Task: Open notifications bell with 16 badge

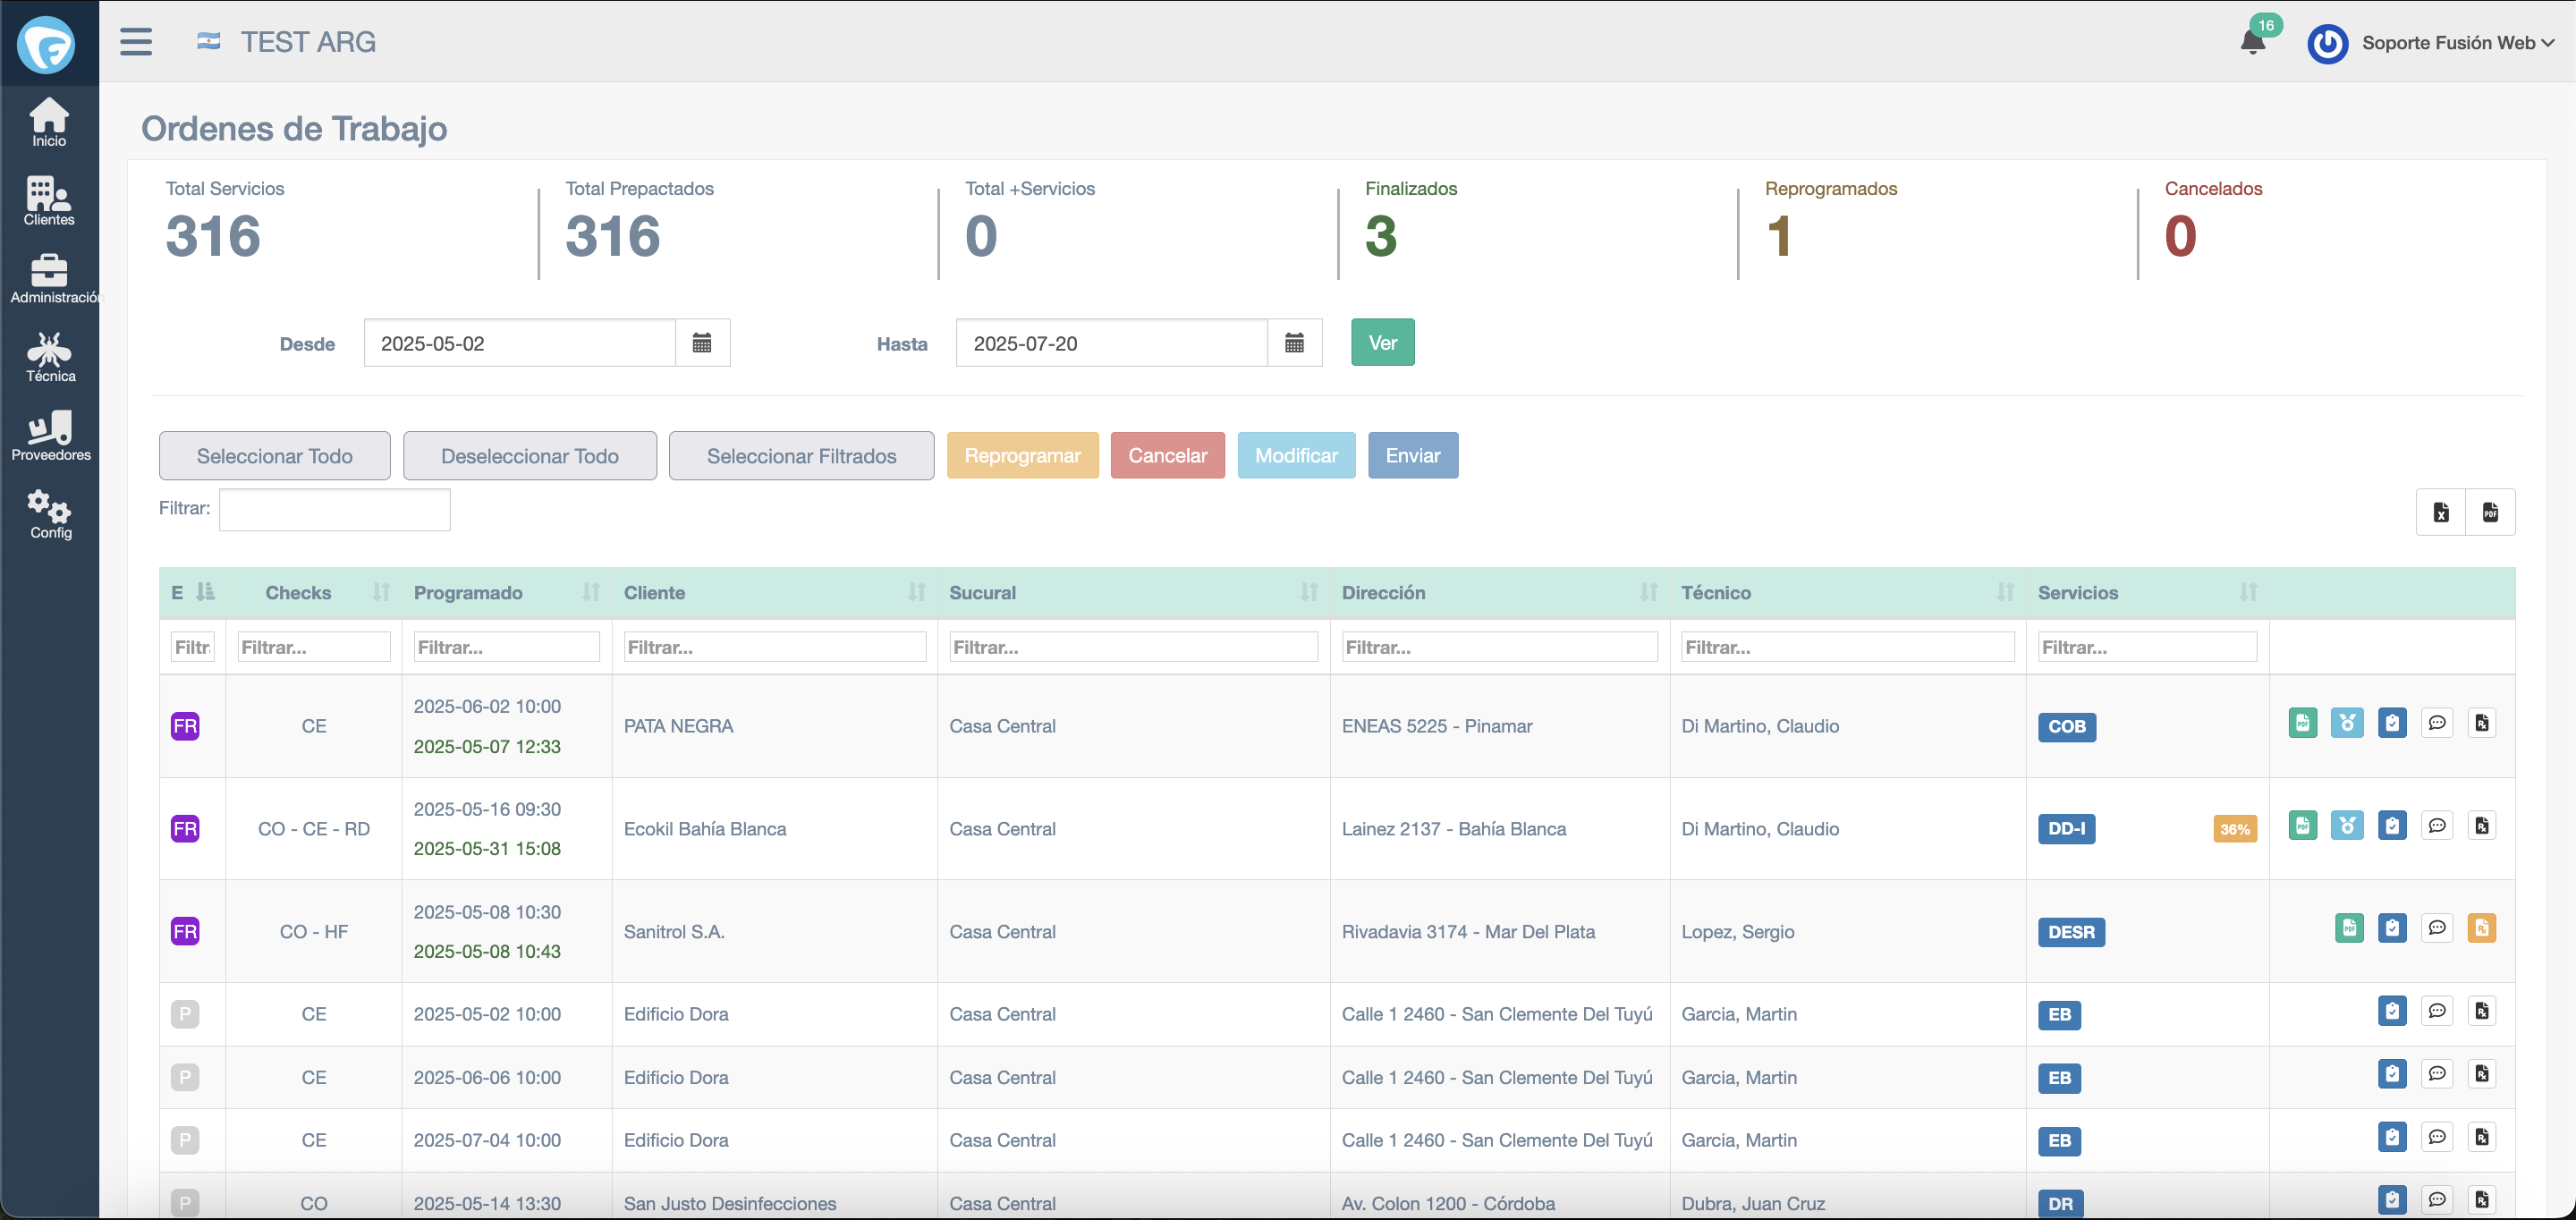Action: point(2253,42)
